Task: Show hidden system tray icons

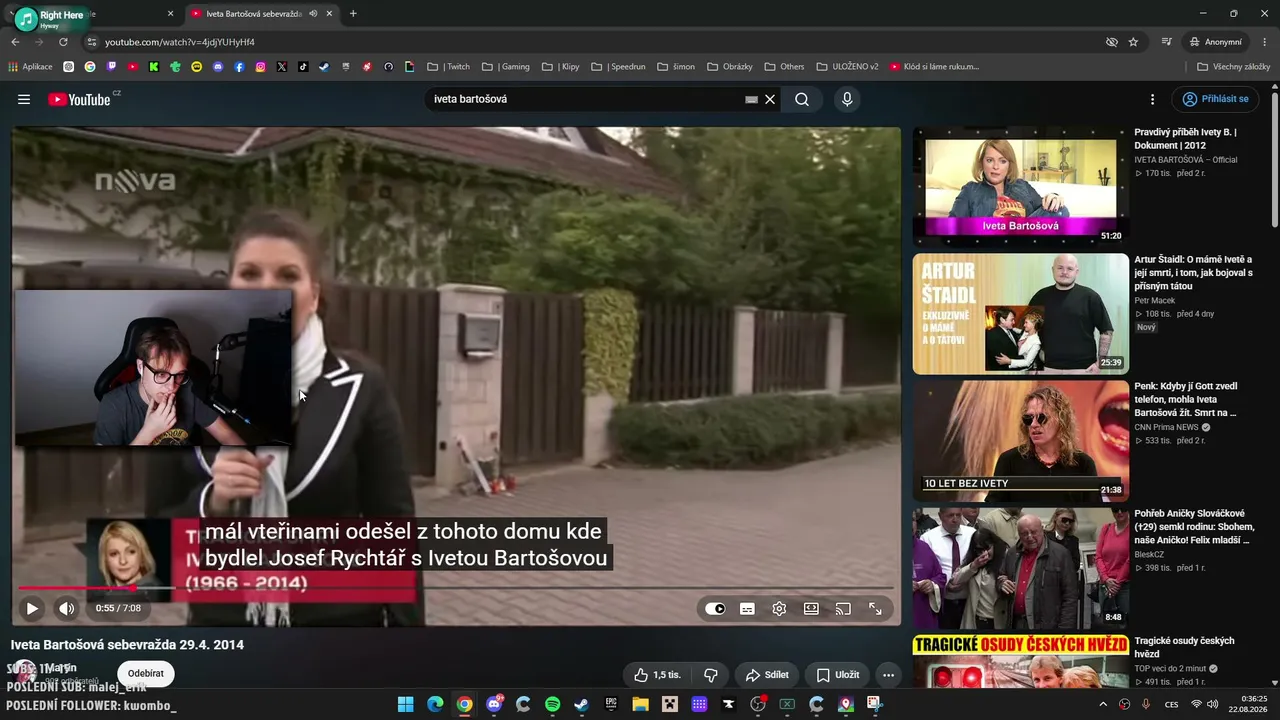Action: (x=1103, y=704)
